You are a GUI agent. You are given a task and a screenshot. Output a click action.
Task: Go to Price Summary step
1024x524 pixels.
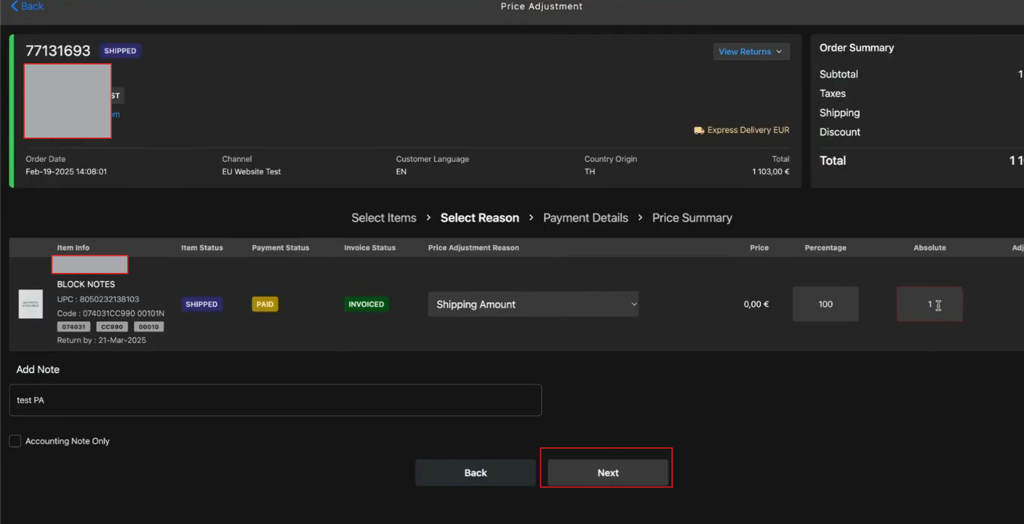click(x=692, y=218)
